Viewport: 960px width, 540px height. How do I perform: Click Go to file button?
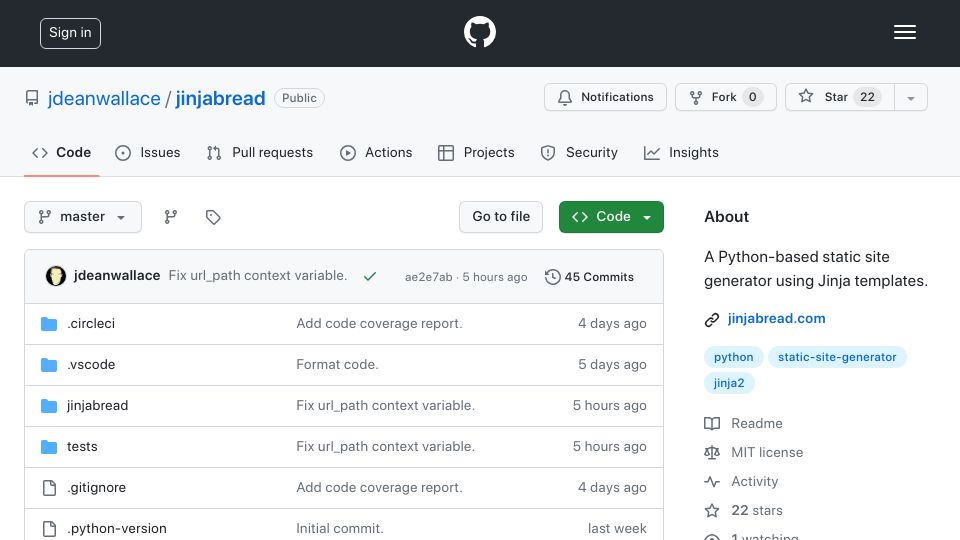(x=501, y=217)
